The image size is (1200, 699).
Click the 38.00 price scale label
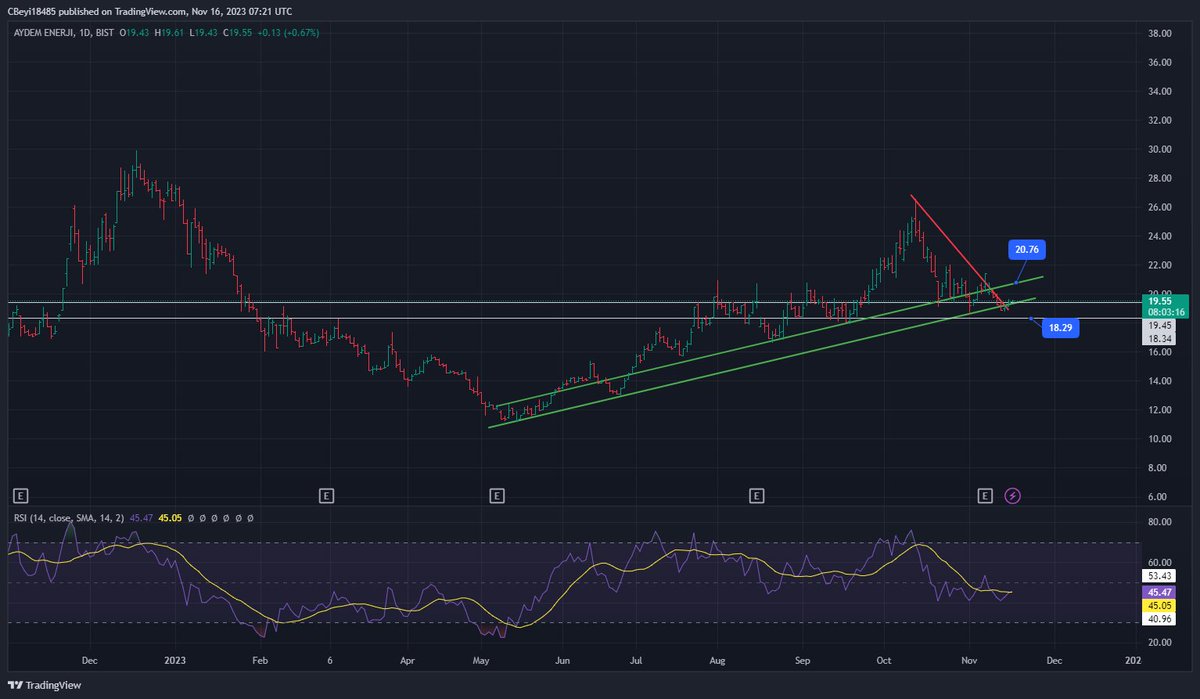1159,33
